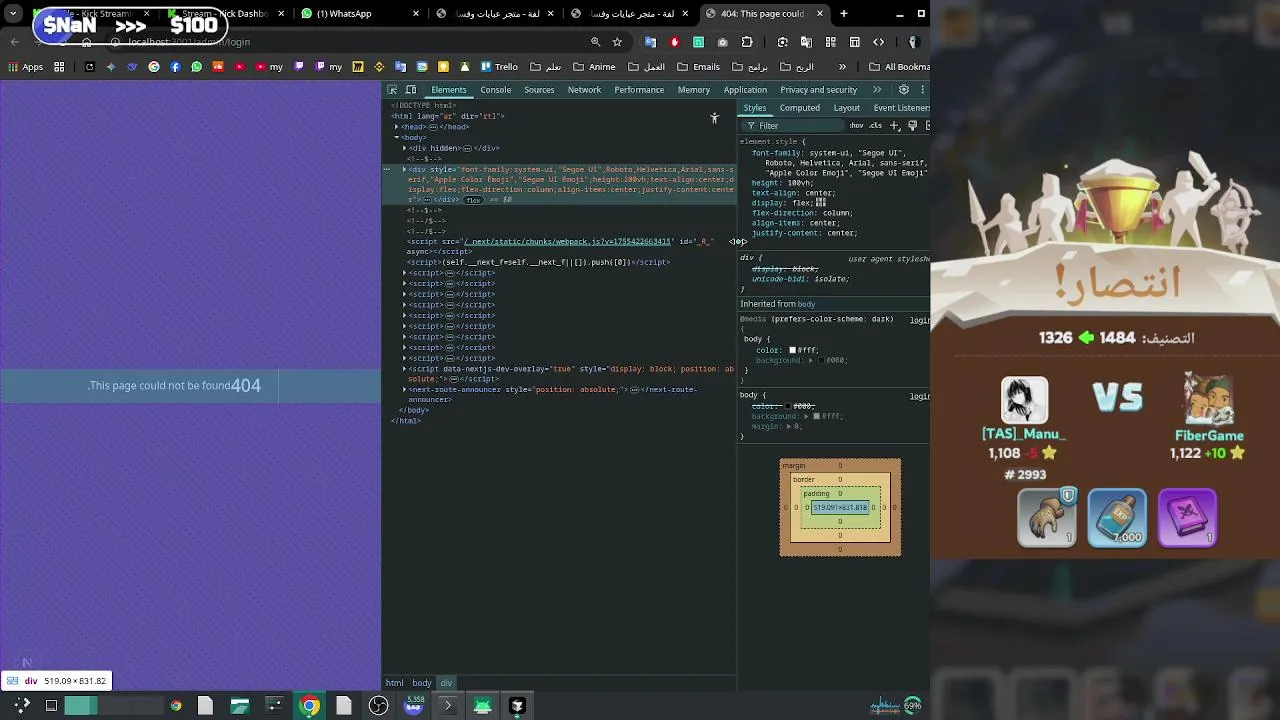Open the Extensions puzzle icon in Chrome toolbar
This screenshot has width=1280, height=720.
pyautogui.click(x=747, y=42)
